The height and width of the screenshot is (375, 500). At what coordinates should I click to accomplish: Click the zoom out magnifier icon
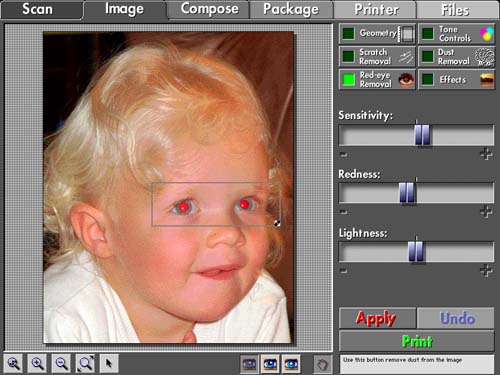[x=61, y=363]
